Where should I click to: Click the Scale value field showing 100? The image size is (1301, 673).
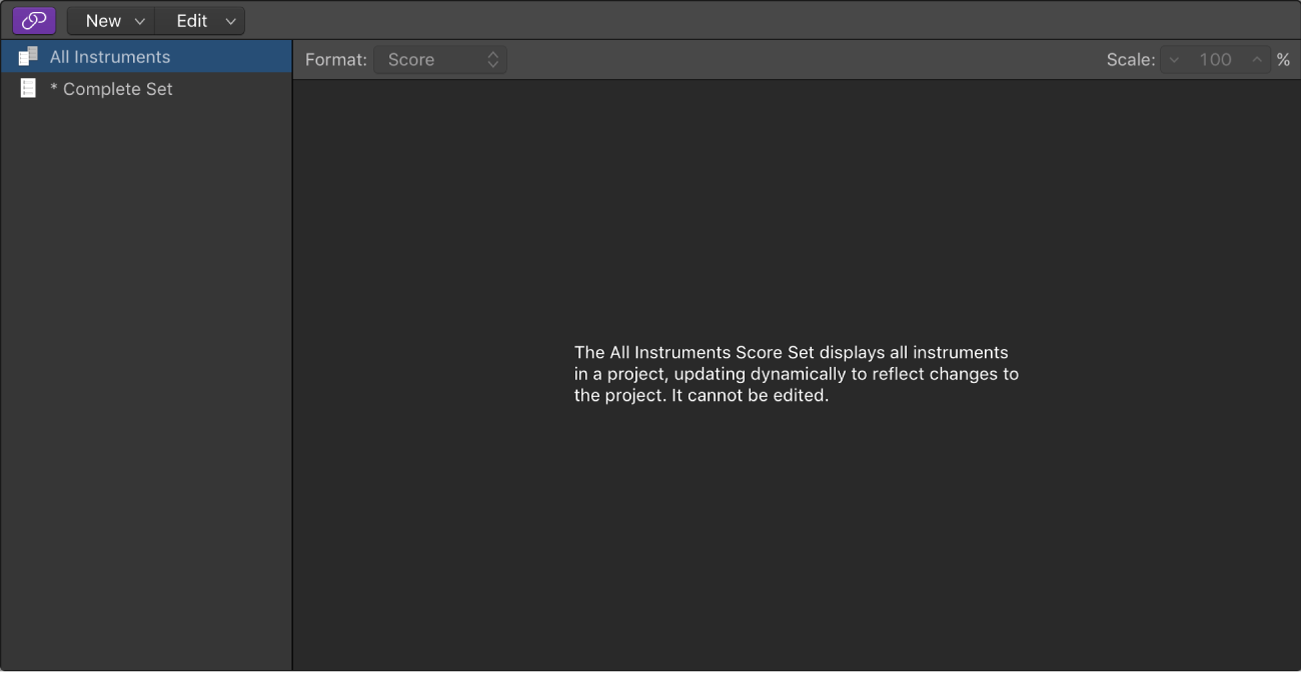(1215, 60)
